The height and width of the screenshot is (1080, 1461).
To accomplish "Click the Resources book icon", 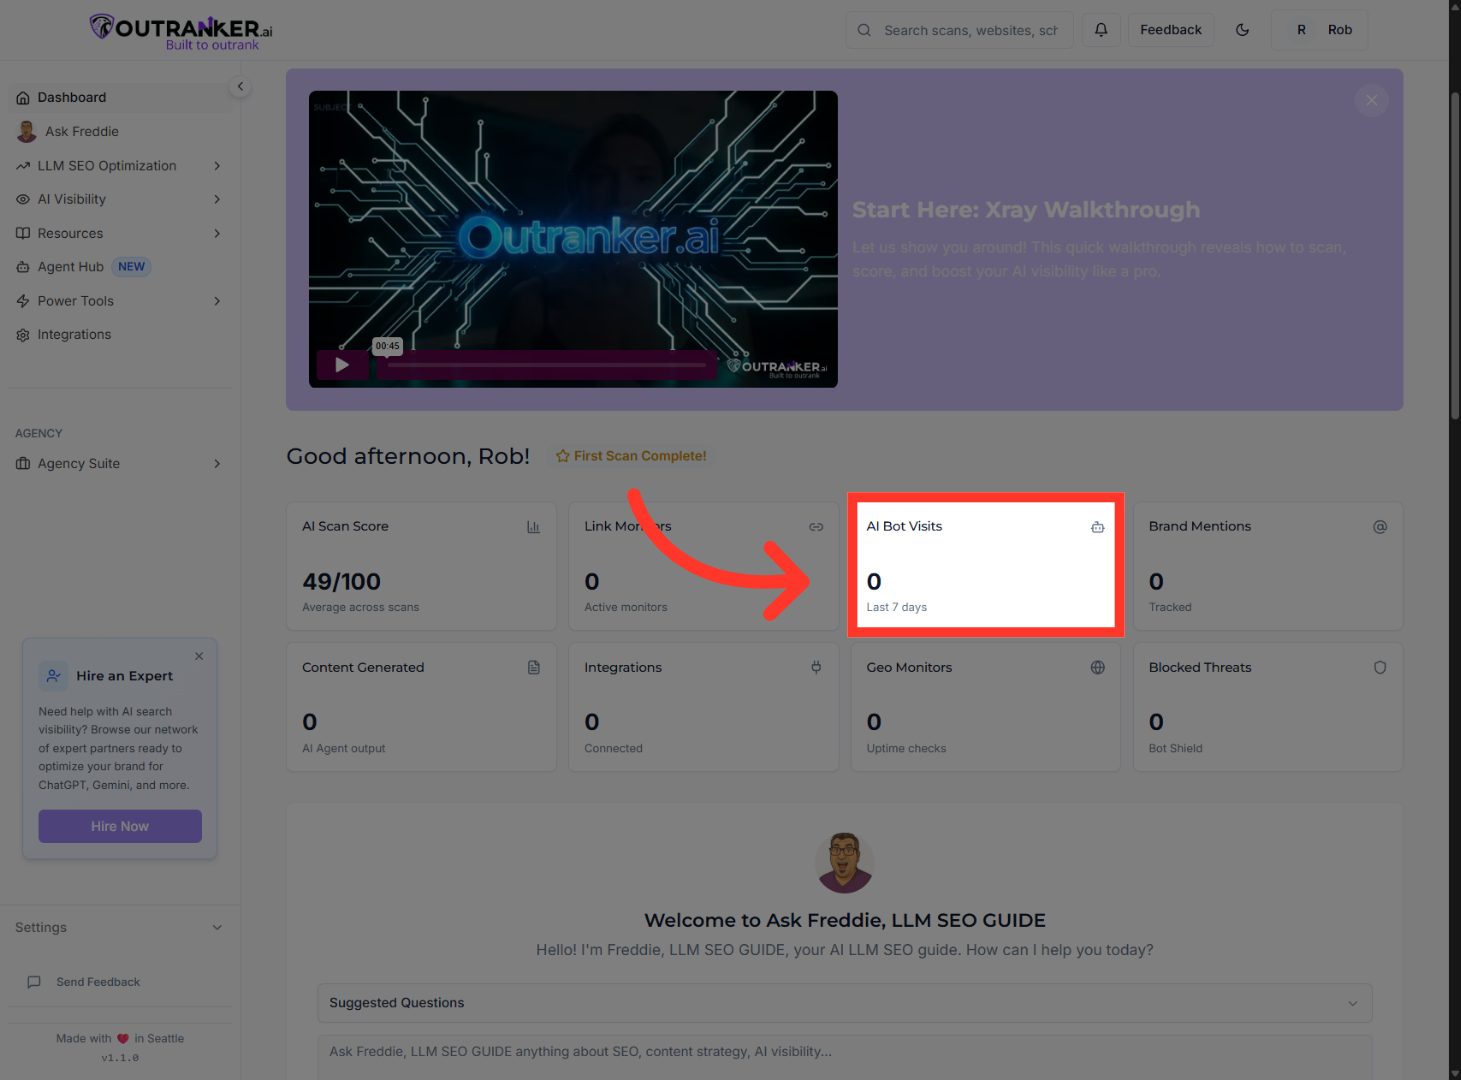I will pyautogui.click(x=23, y=234).
